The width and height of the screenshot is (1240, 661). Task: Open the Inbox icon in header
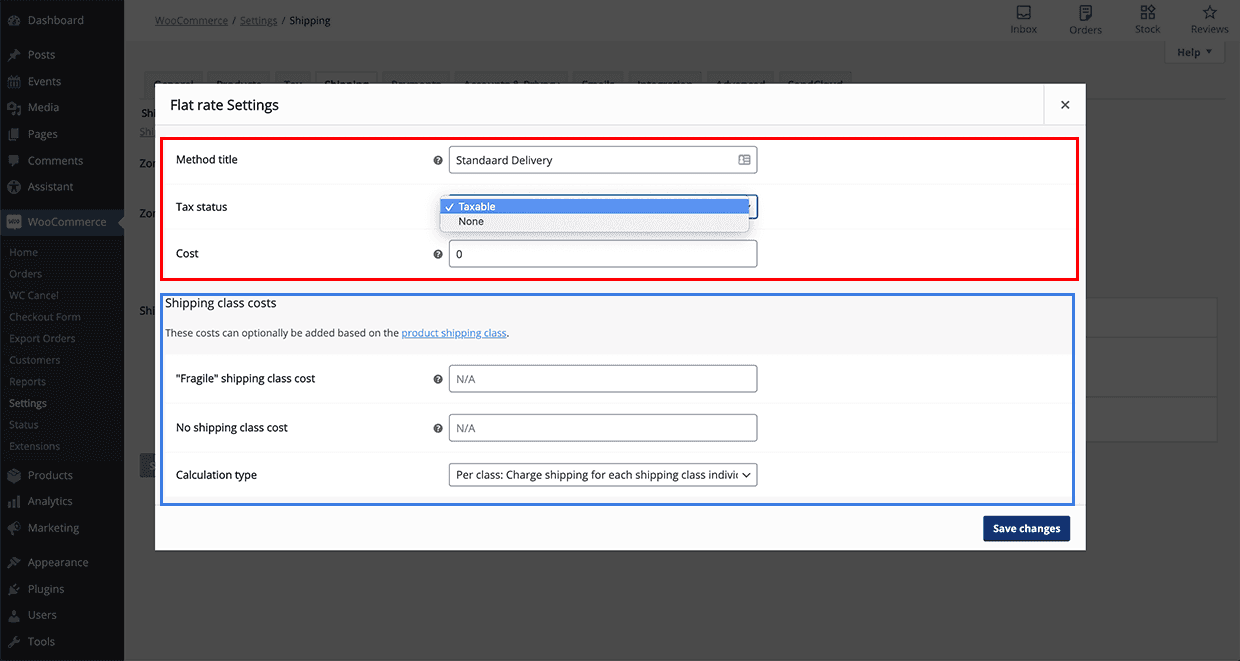tap(1023, 13)
